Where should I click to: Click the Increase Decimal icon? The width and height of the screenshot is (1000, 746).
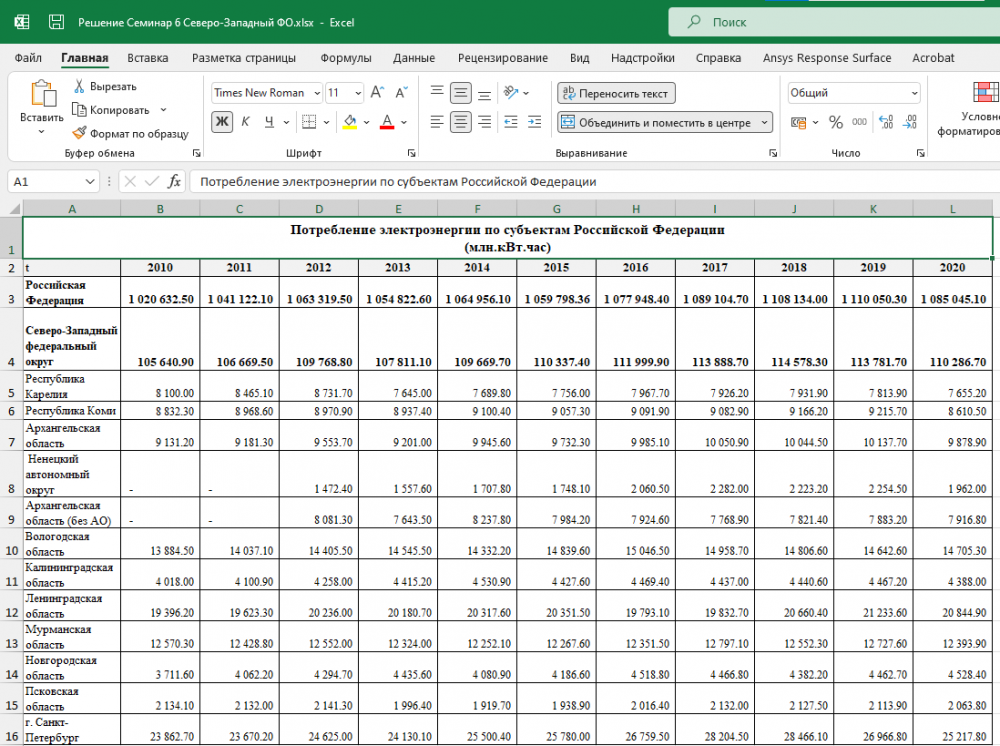click(x=885, y=122)
